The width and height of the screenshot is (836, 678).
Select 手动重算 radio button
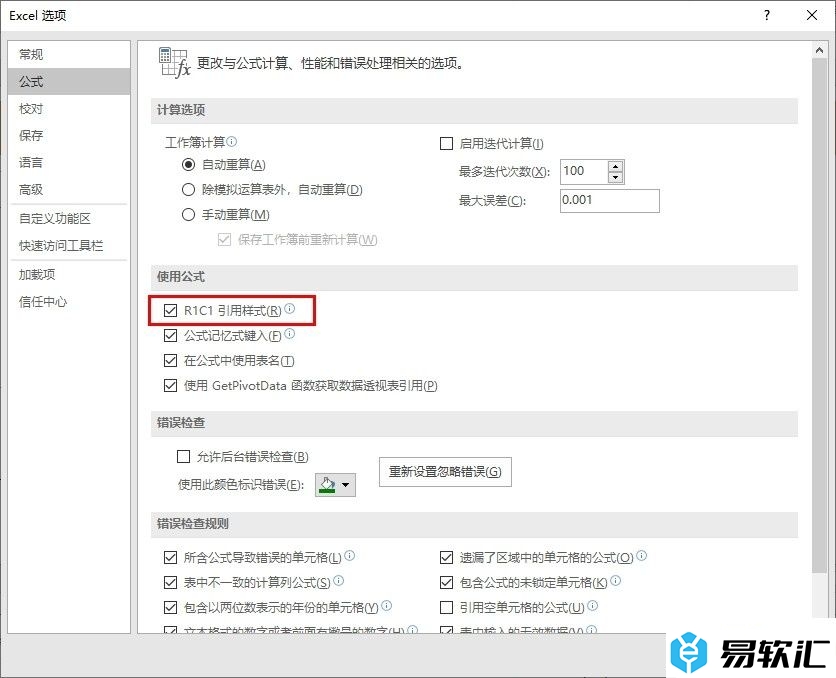click(188, 214)
